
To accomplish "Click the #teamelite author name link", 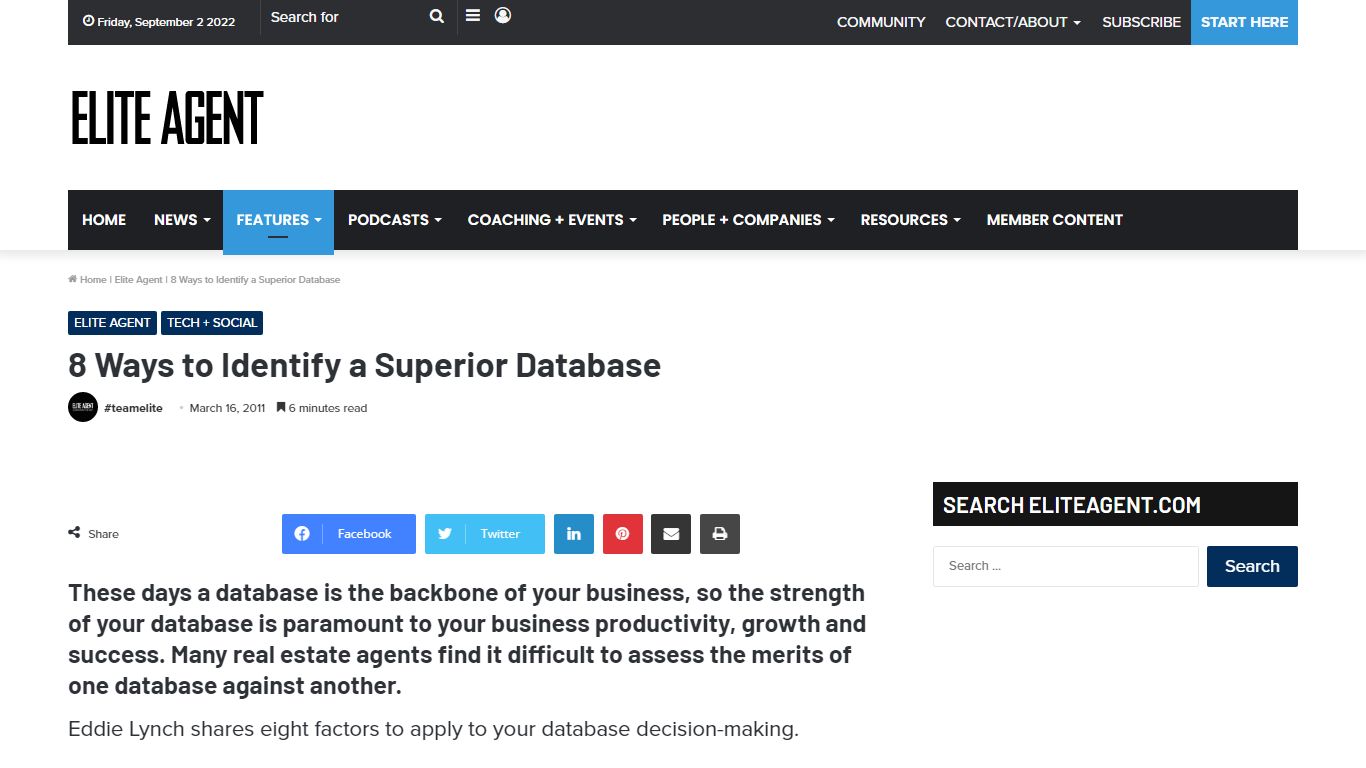I will (133, 408).
